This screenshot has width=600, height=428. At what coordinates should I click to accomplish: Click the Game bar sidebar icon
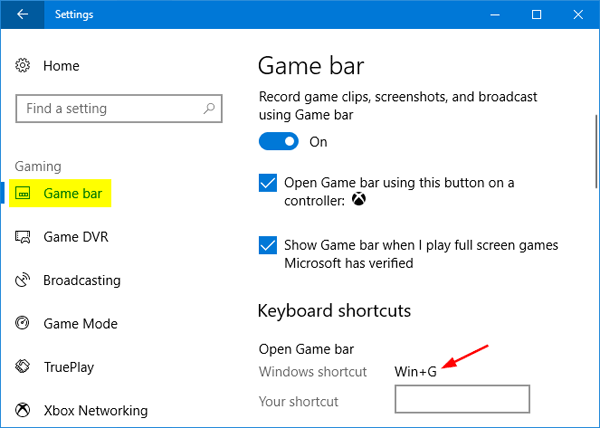23,193
